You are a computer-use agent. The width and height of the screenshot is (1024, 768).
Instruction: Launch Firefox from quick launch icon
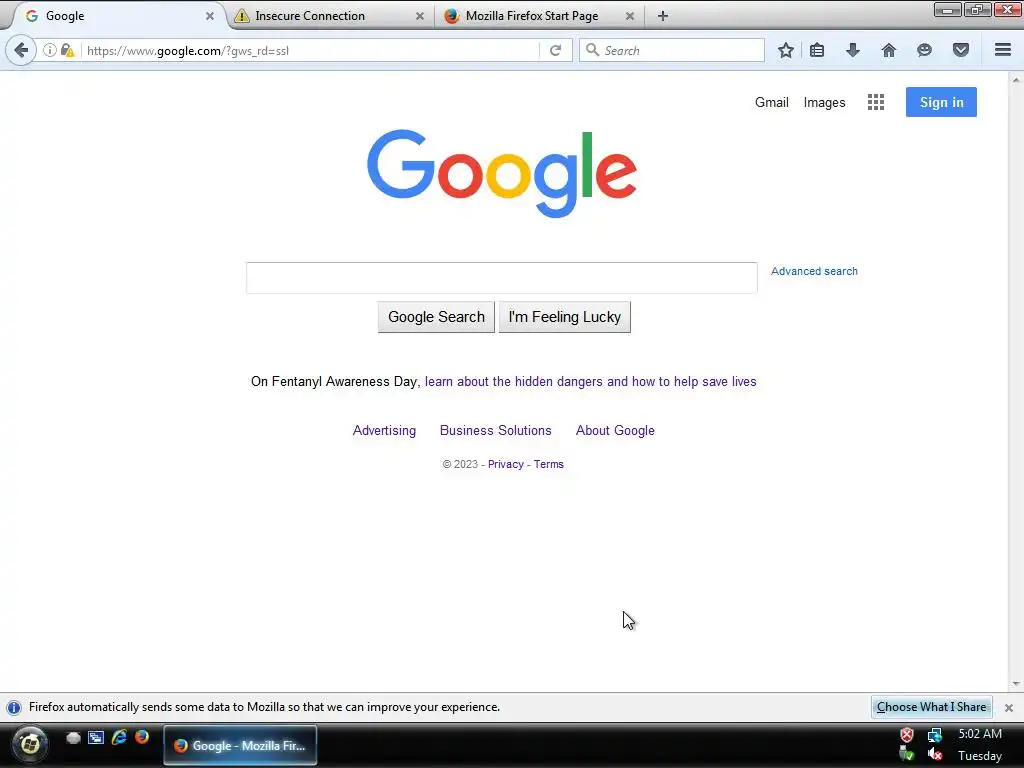[x=142, y=737]
